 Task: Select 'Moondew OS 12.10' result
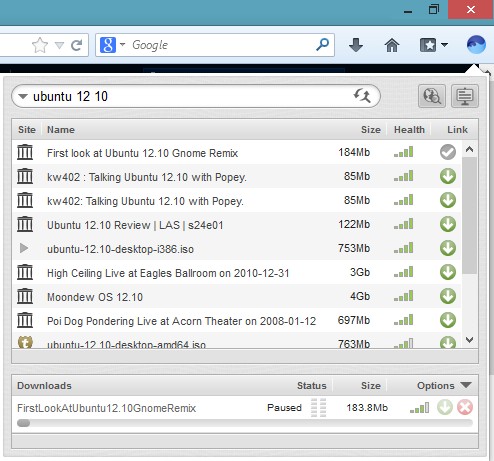95,297
